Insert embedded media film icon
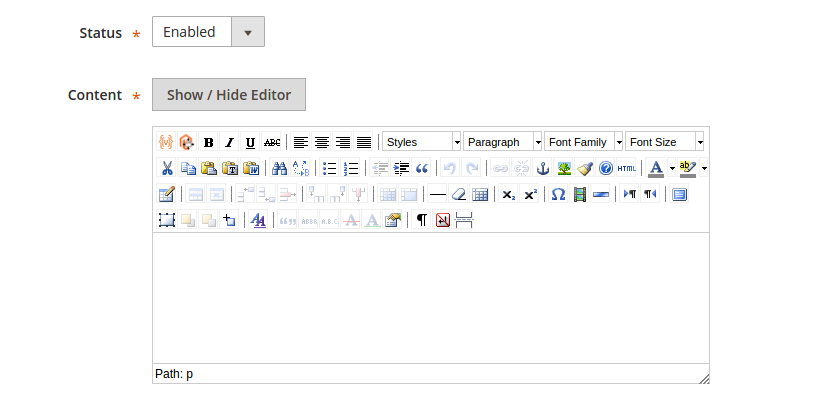This screenshot has height=412, width=830. (x=580, y=194)
